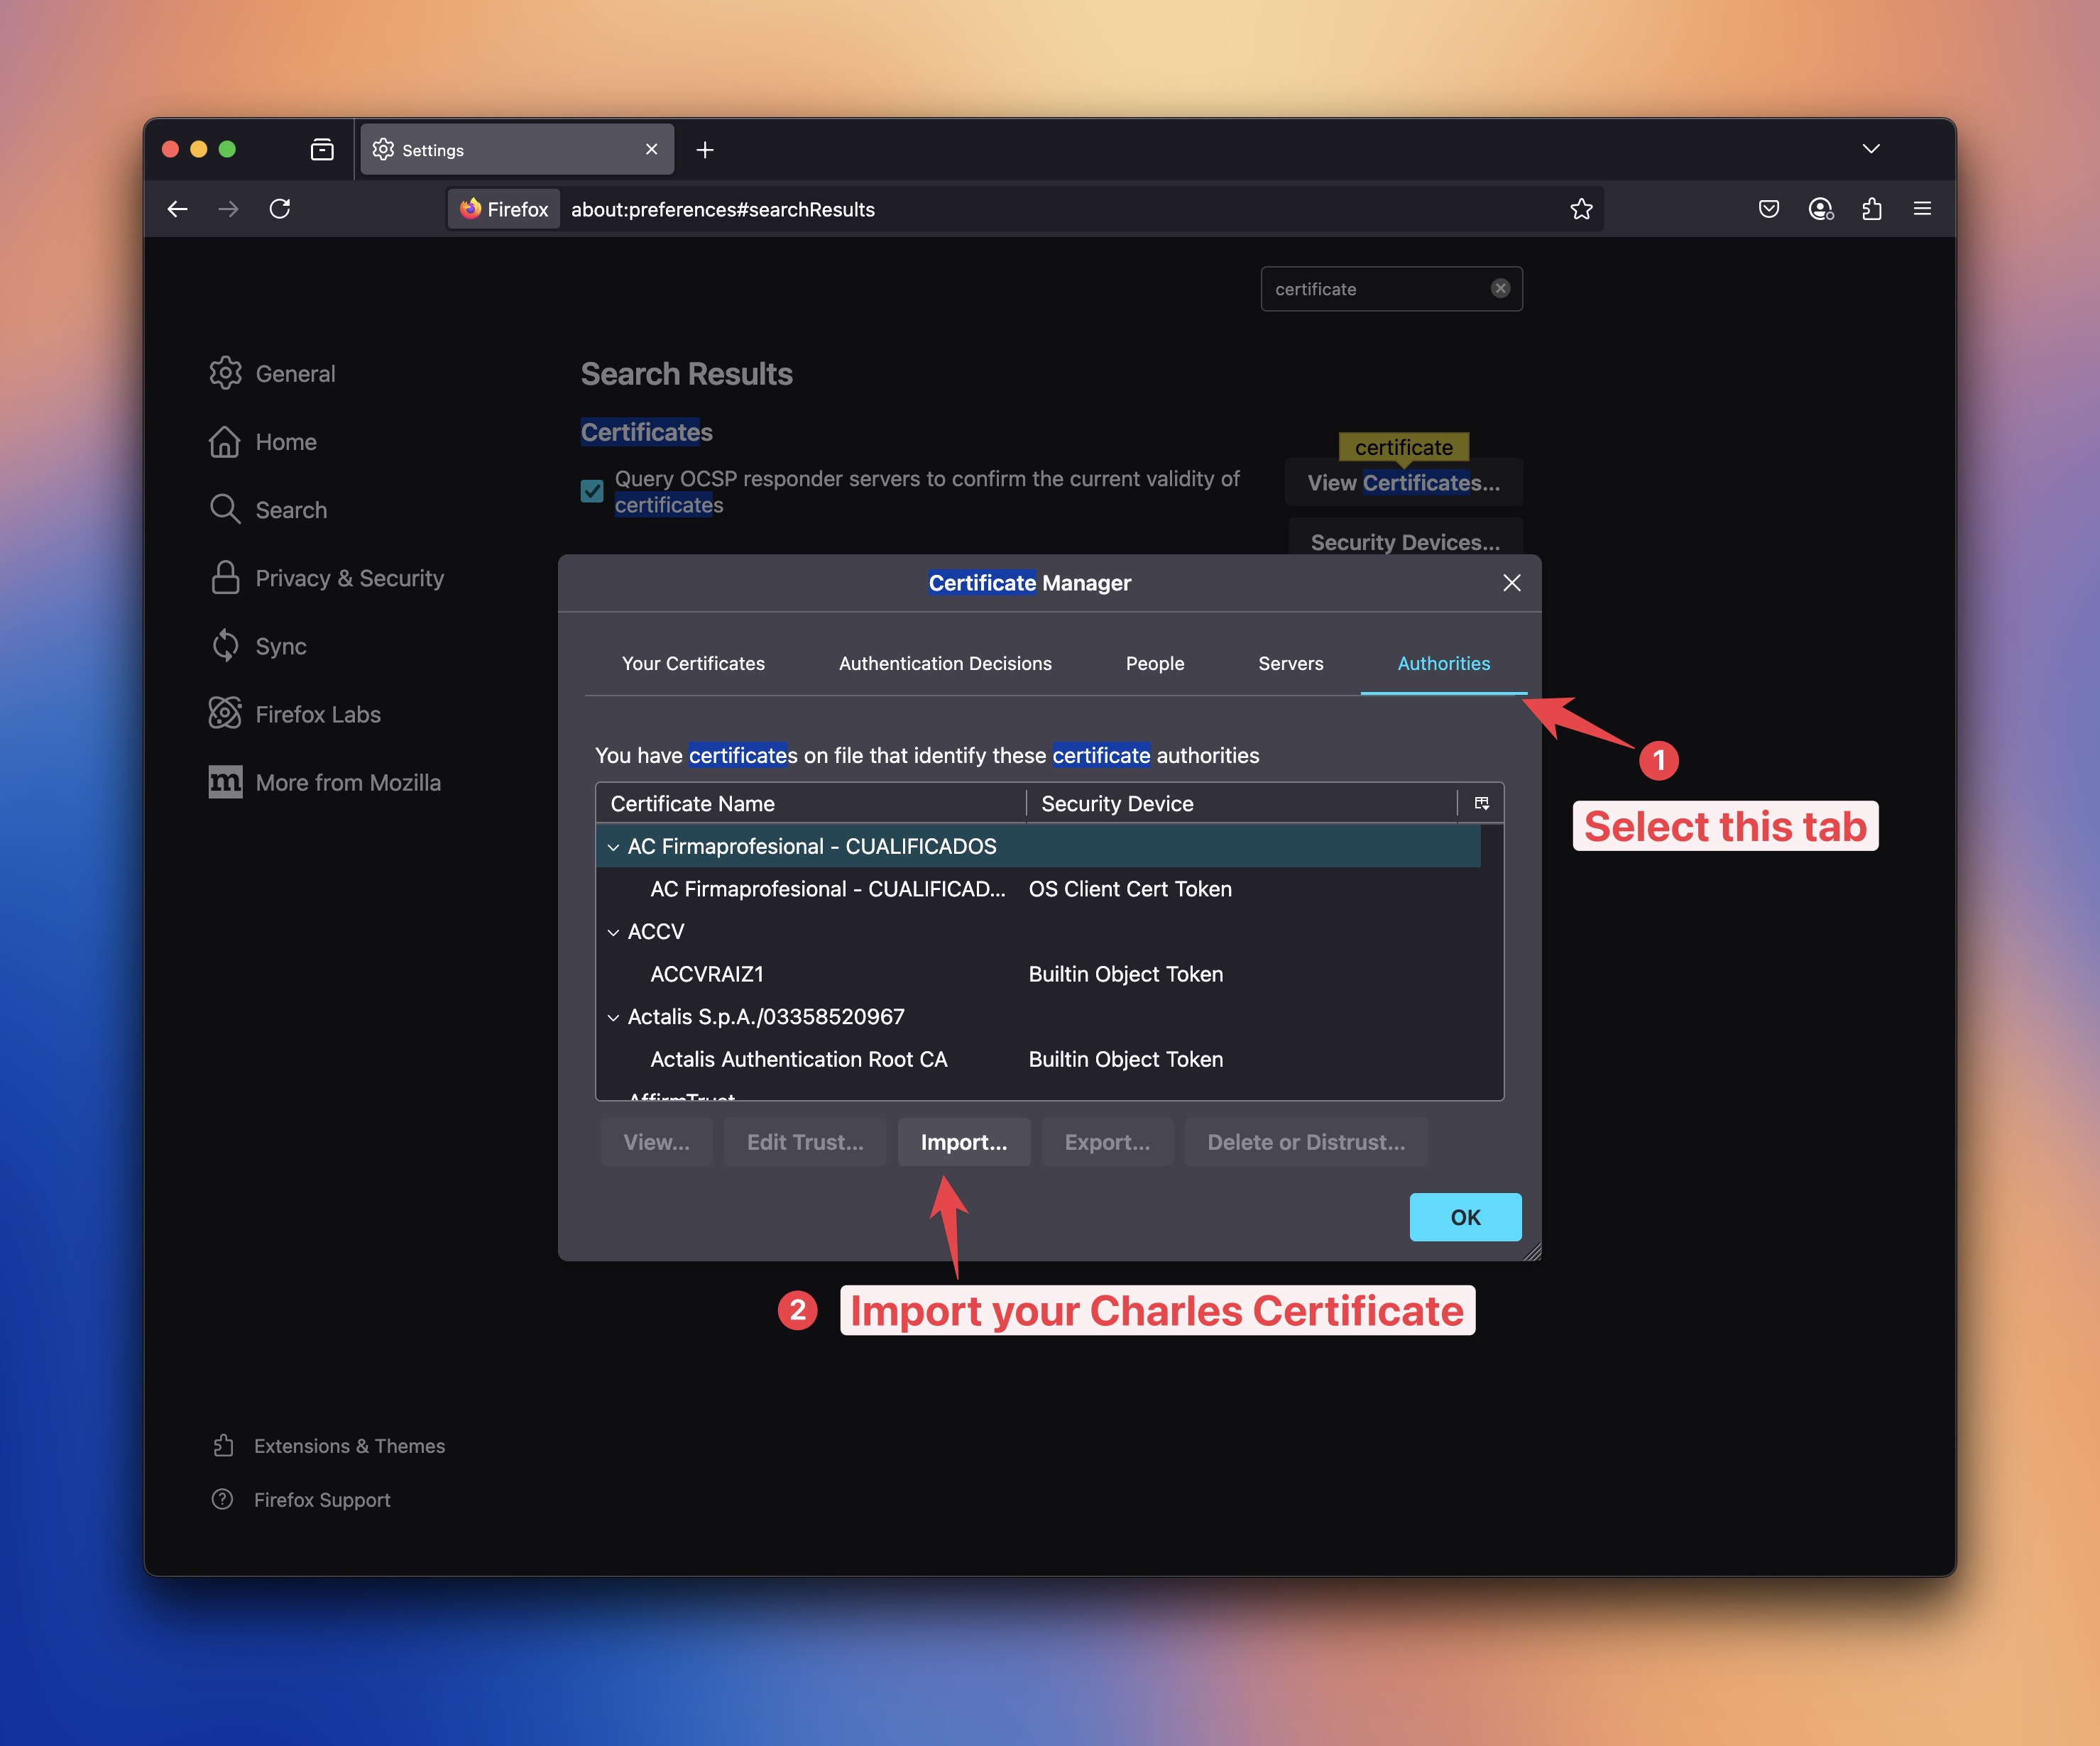Collapse the Actalis S.p.A./03358520967 group

pos(613,1017)
